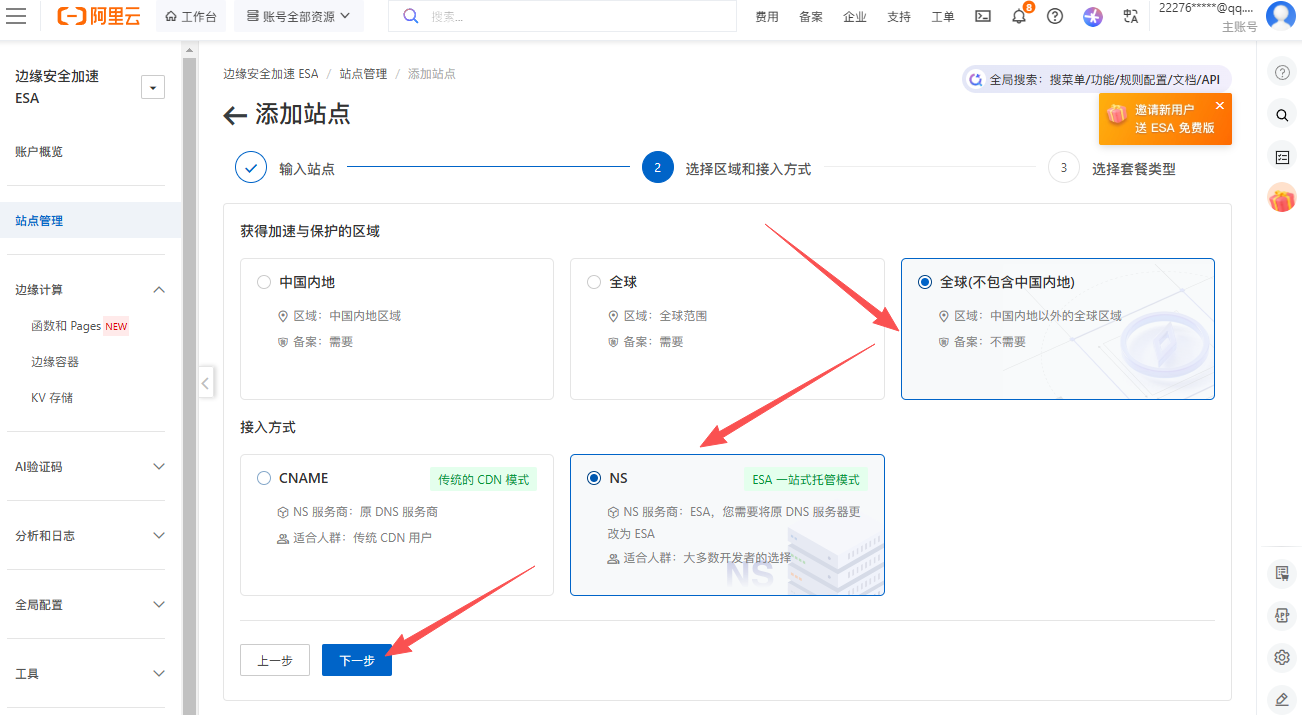
Task: Expand the AI验证码 section
Action: (x=158, y=467)
